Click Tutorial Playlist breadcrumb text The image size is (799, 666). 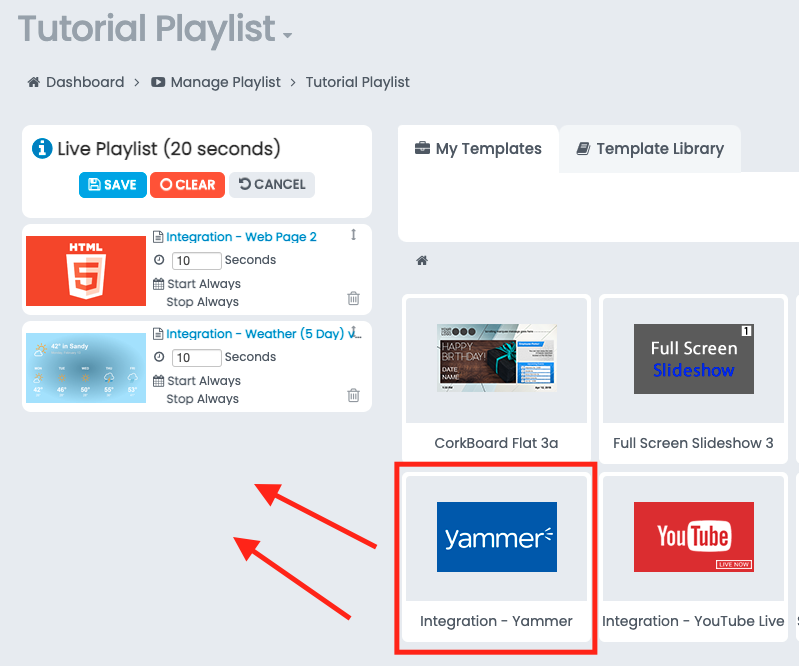pyautogui.click(x=357, y=82)
